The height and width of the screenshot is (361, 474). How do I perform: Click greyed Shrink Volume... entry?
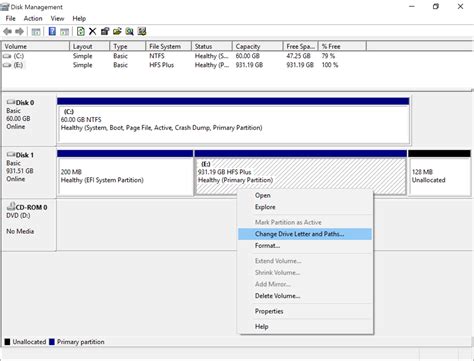(305, 273)
